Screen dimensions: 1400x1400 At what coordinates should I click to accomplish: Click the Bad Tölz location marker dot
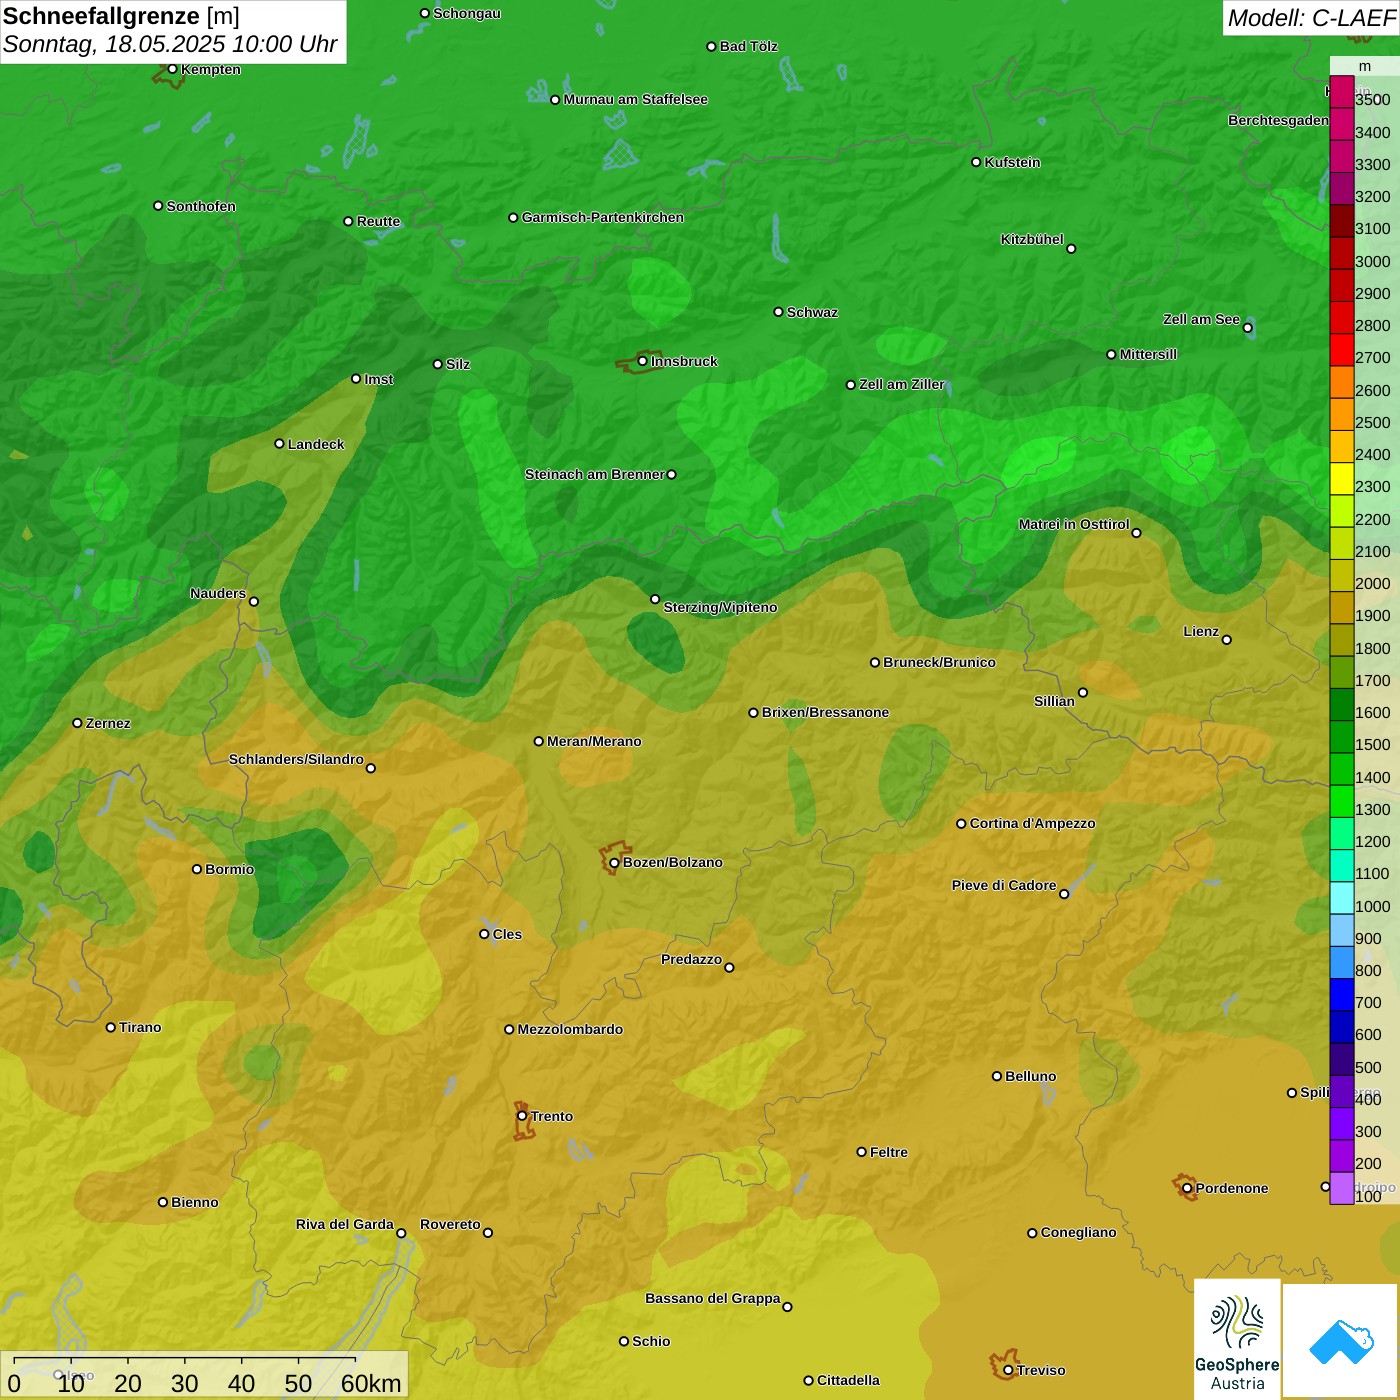711,46
